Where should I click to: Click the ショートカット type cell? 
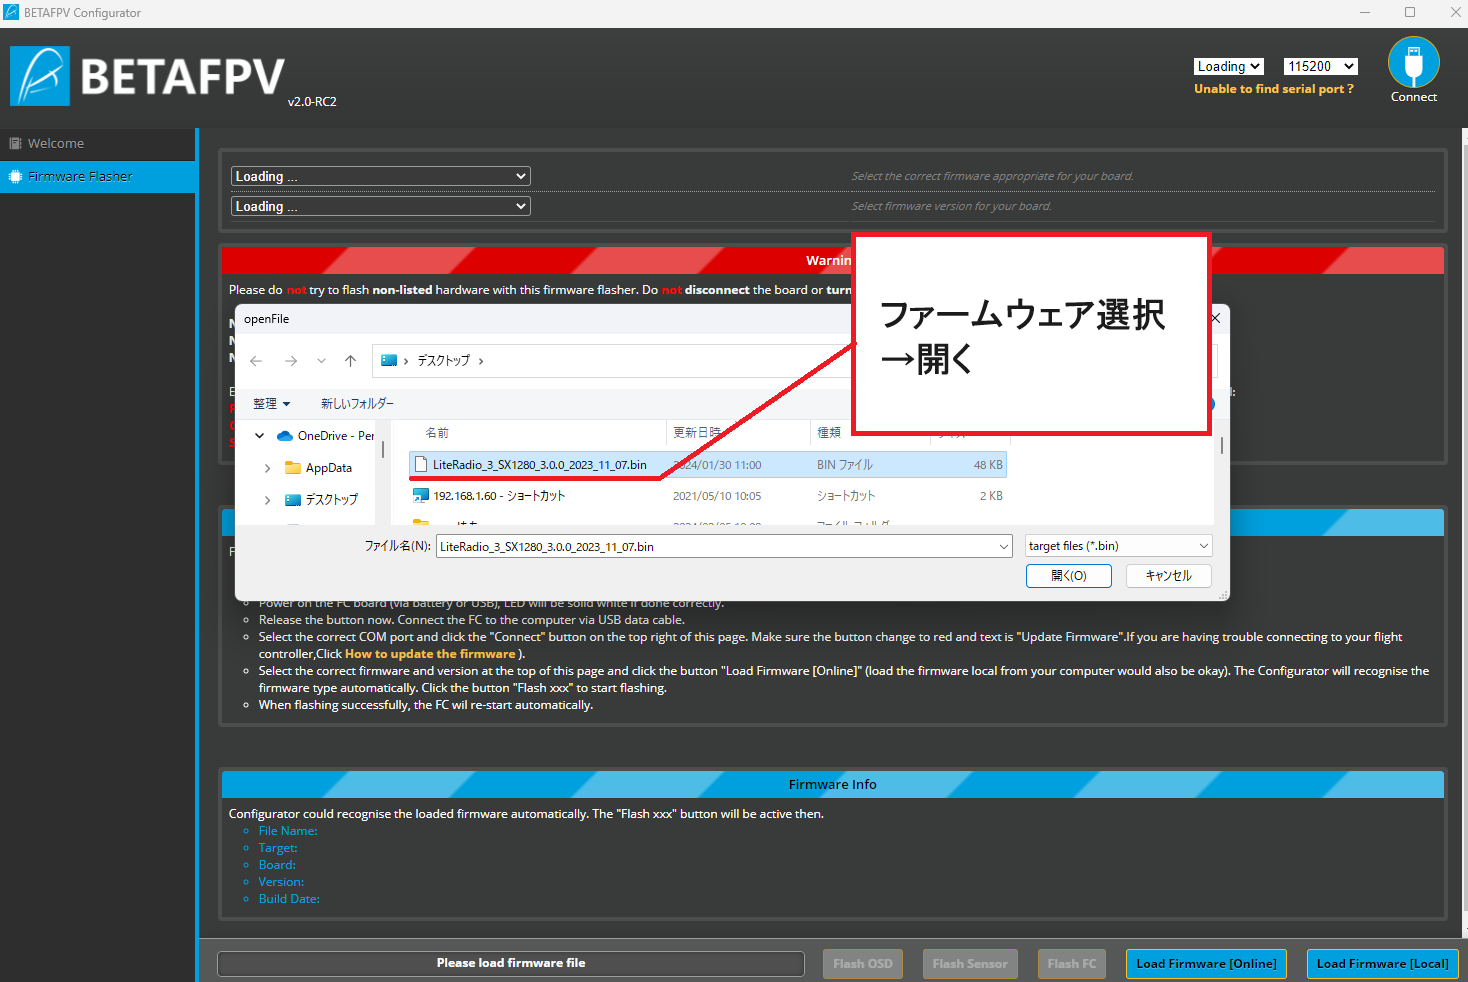point(846,496)
